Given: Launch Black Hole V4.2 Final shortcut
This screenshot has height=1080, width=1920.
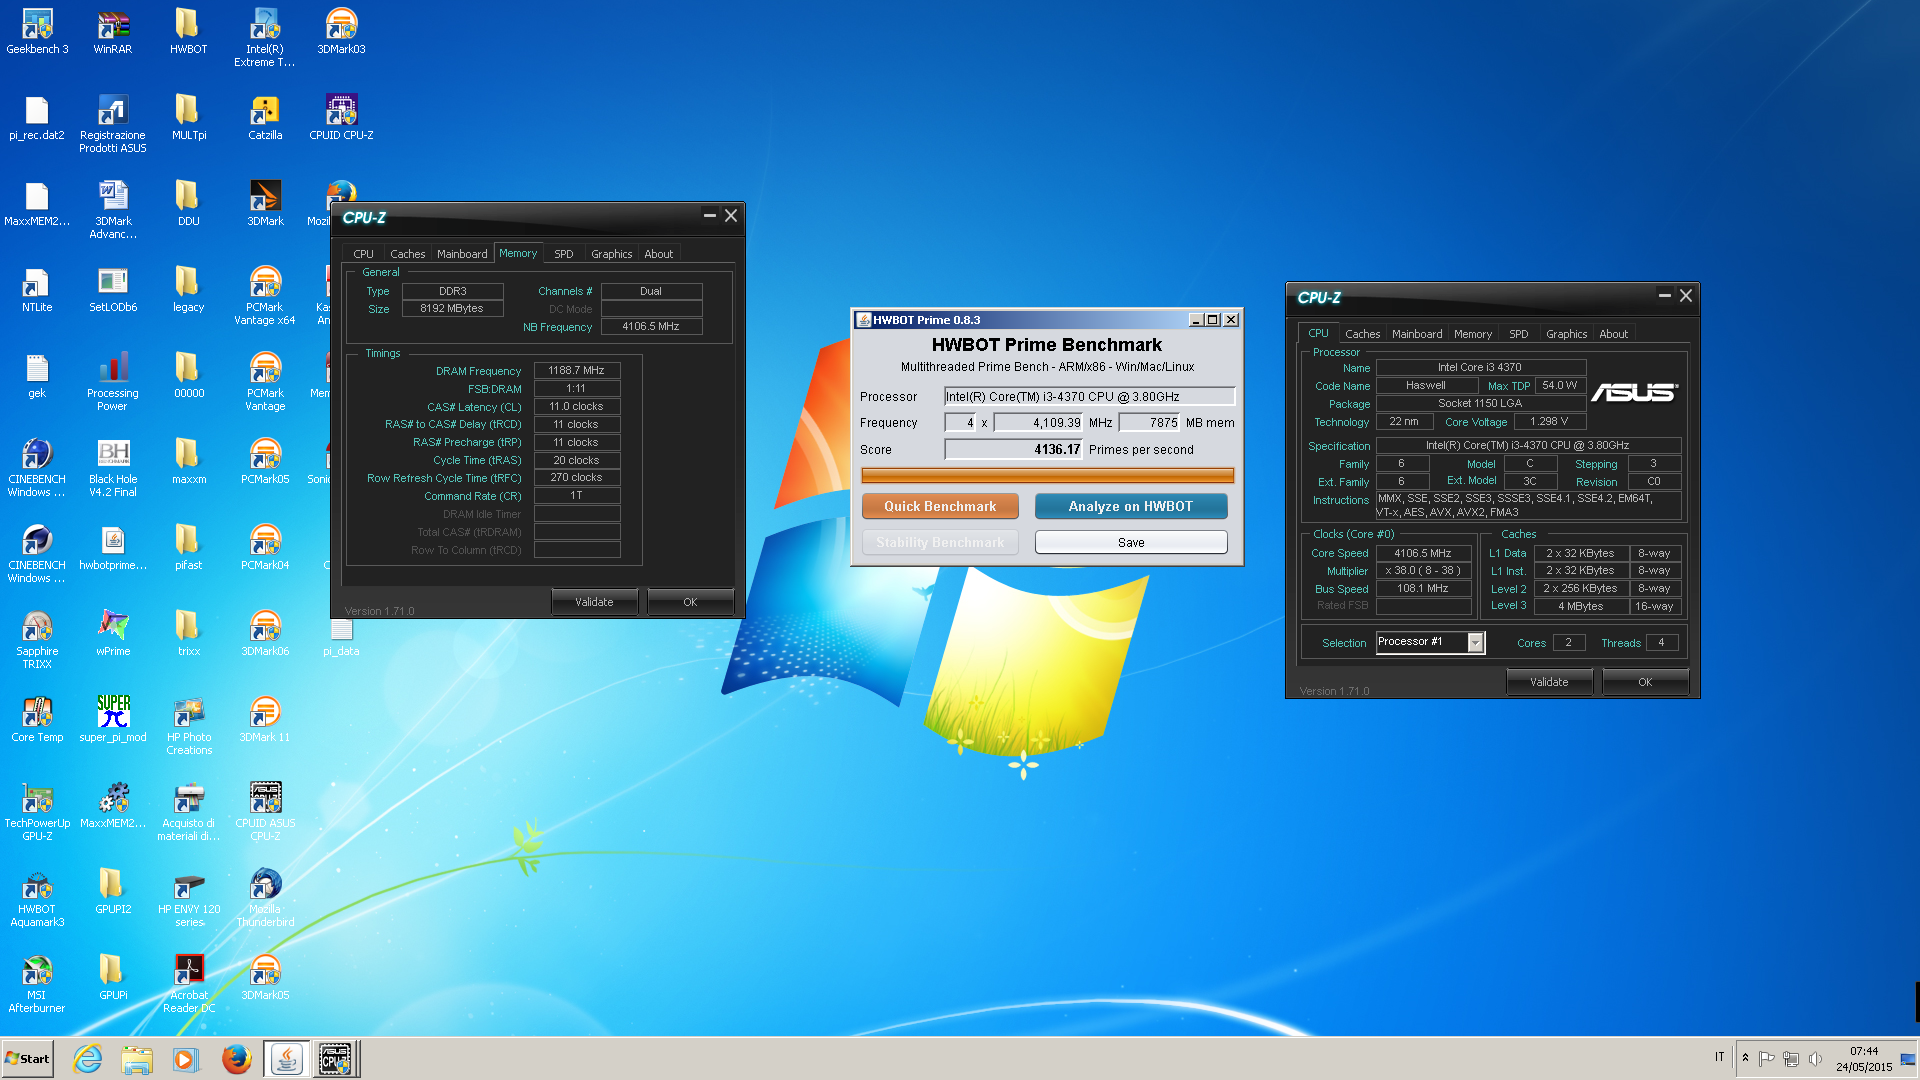Looking at the screenshot, I should [x=113, y=468].
